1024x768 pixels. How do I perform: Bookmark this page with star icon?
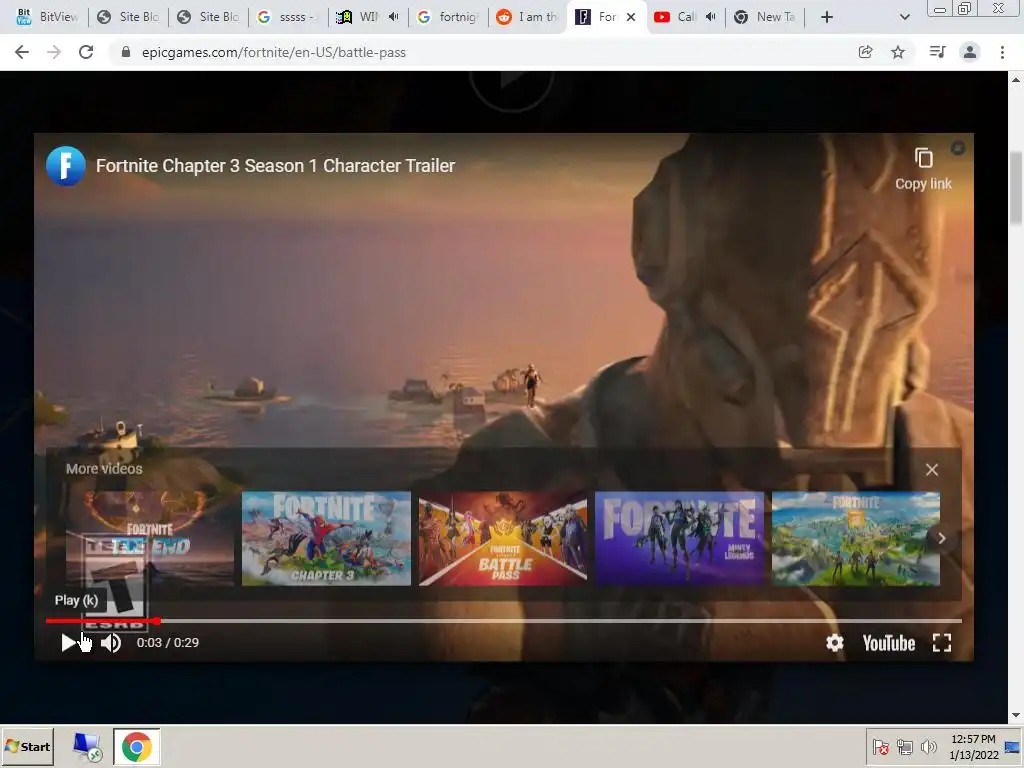(x=898, y=52)
